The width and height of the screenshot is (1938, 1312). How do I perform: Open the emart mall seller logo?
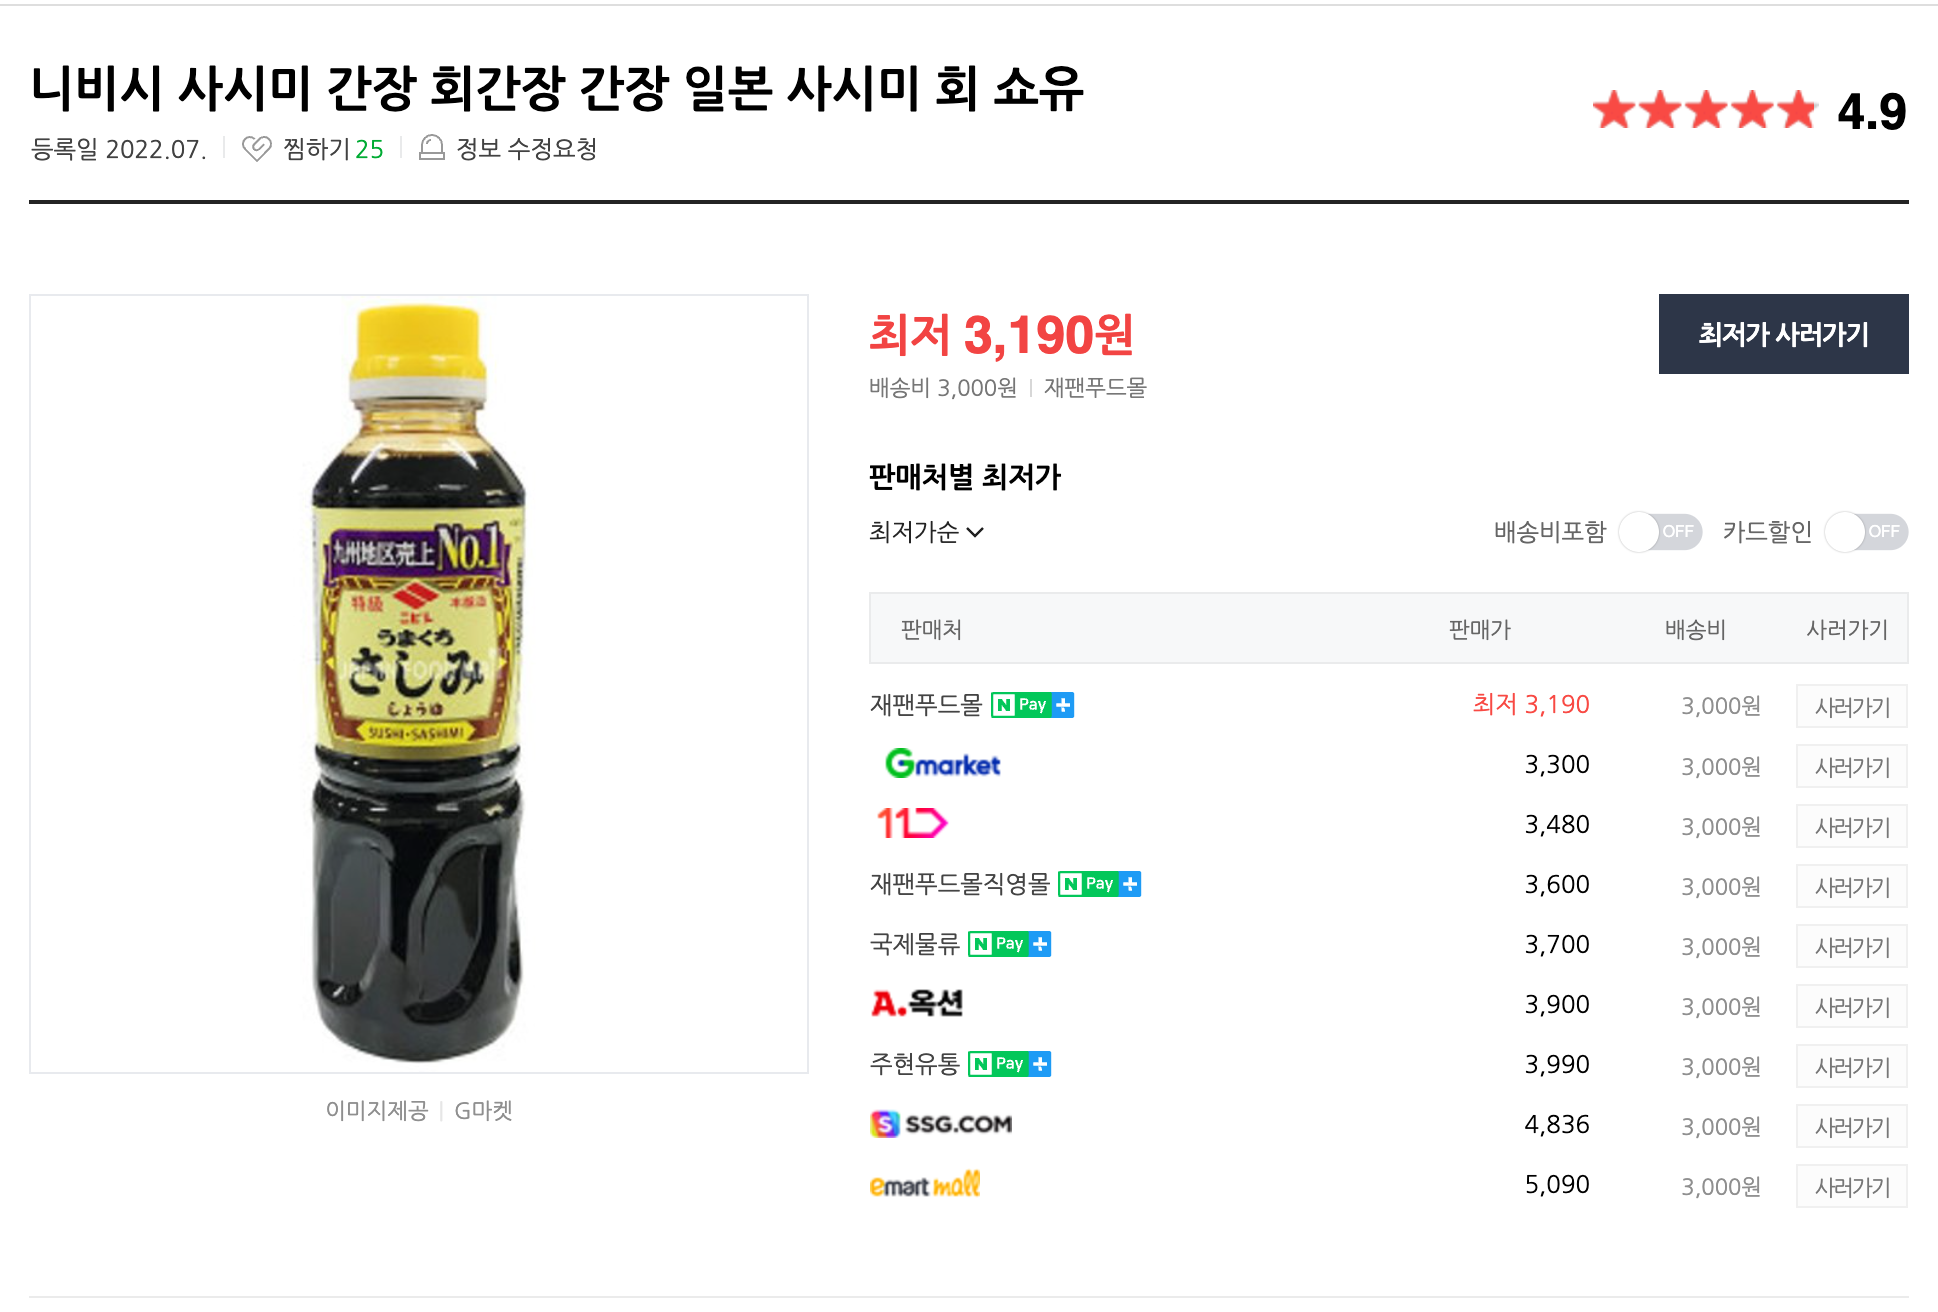(x=925, y=1185)
